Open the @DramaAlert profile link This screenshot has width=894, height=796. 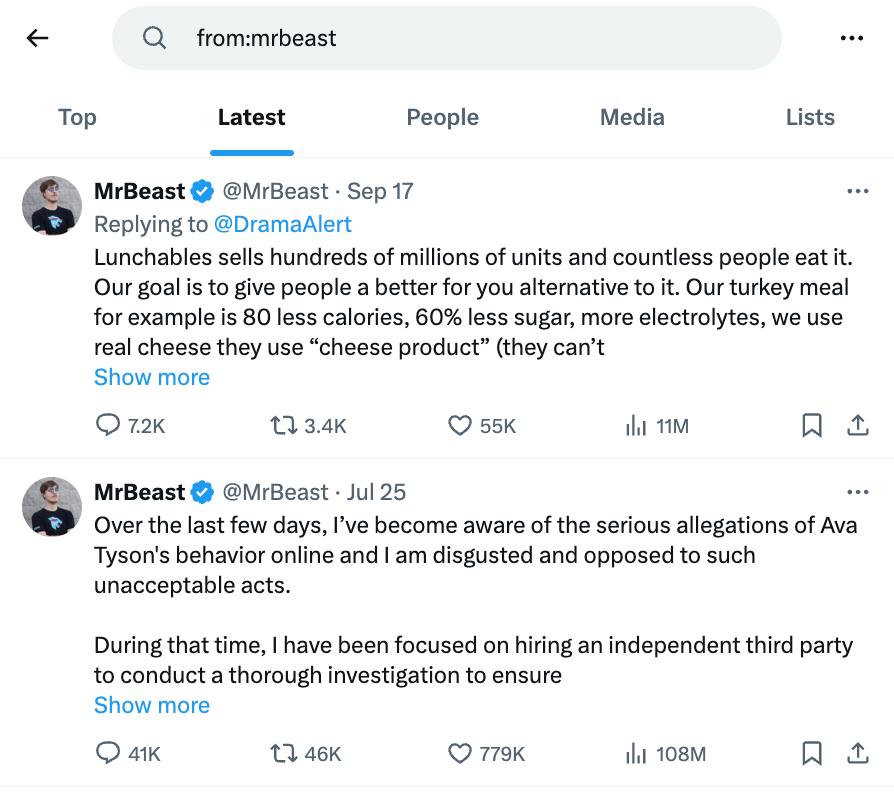[284, 224]
